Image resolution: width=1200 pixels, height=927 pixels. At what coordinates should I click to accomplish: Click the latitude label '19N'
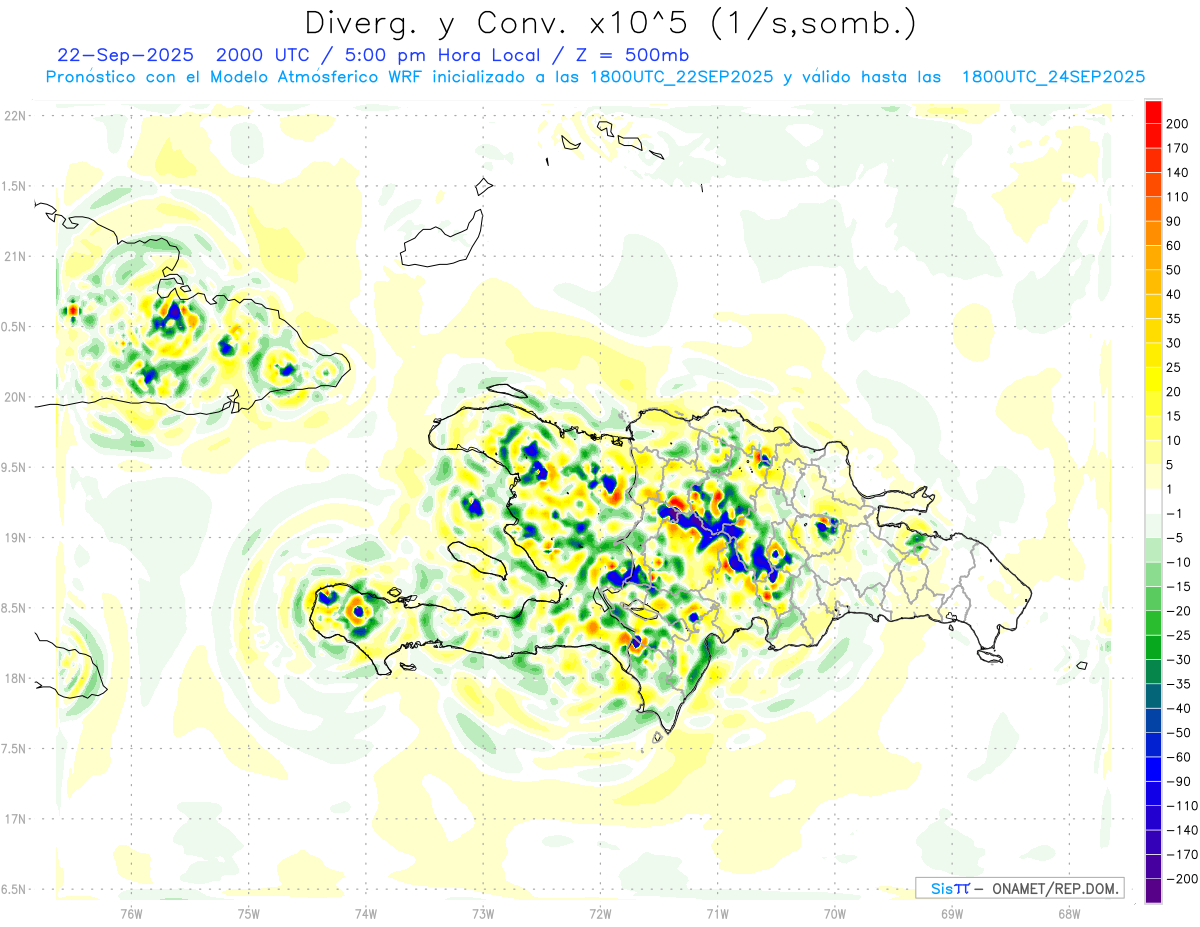pos(14,538)
